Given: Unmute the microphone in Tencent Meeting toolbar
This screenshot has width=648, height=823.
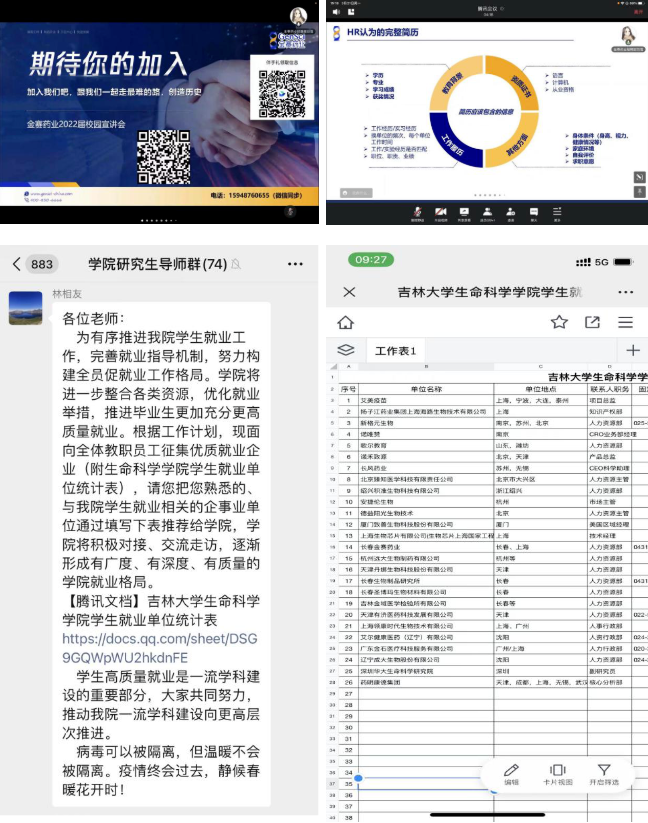Looking at the screenshot, I should click(417, 213).
